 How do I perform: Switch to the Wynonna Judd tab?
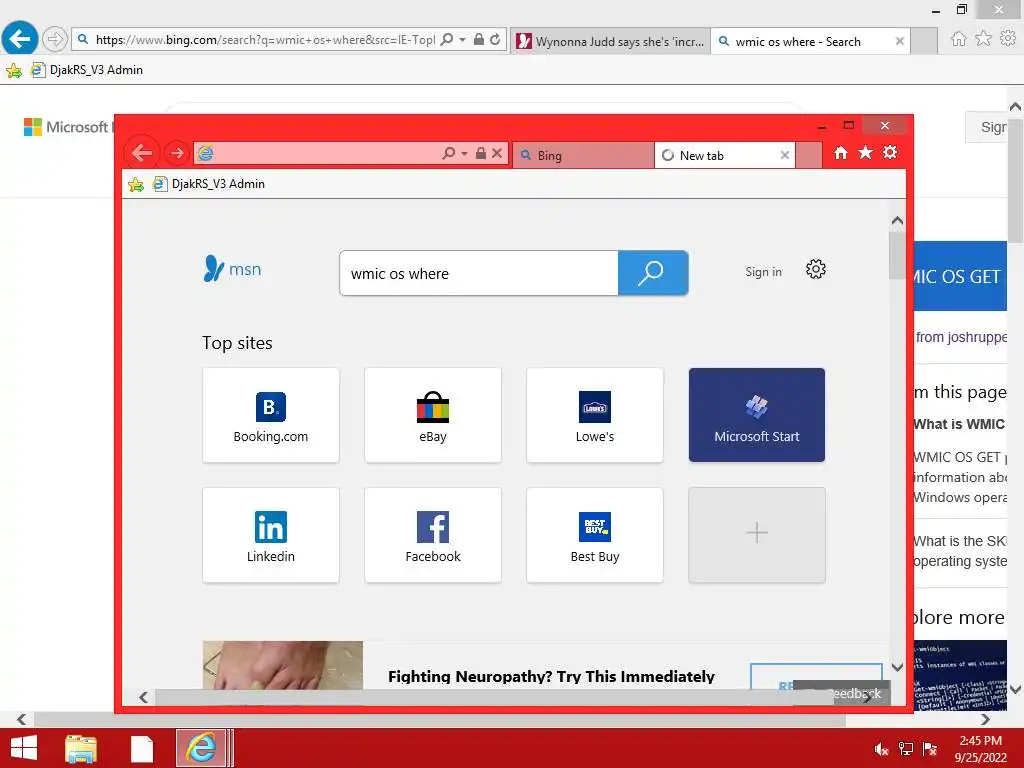pyautogui.click(x=610, y=42)
